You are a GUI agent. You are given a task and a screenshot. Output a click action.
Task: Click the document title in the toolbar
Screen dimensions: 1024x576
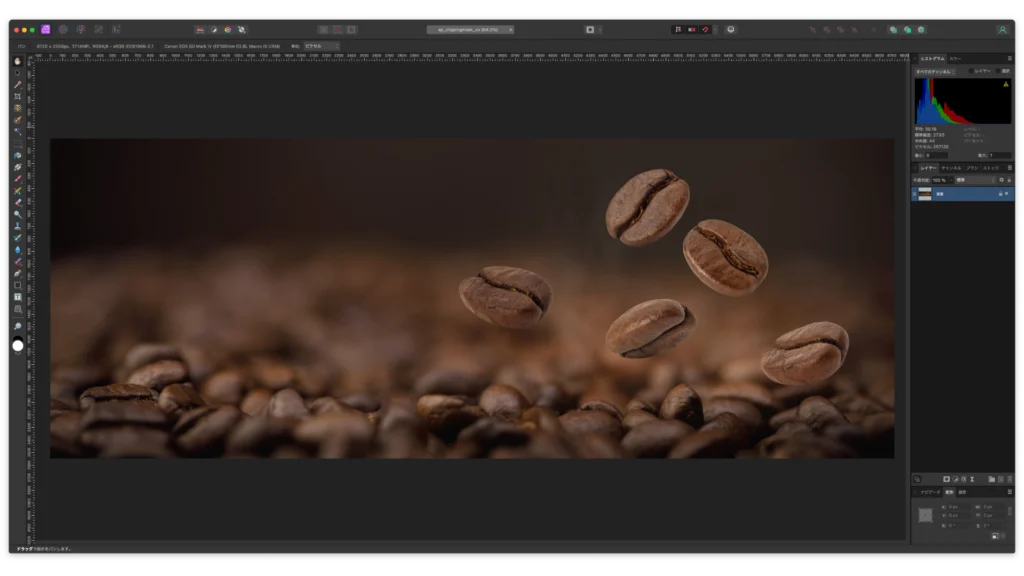coord(470,30)
